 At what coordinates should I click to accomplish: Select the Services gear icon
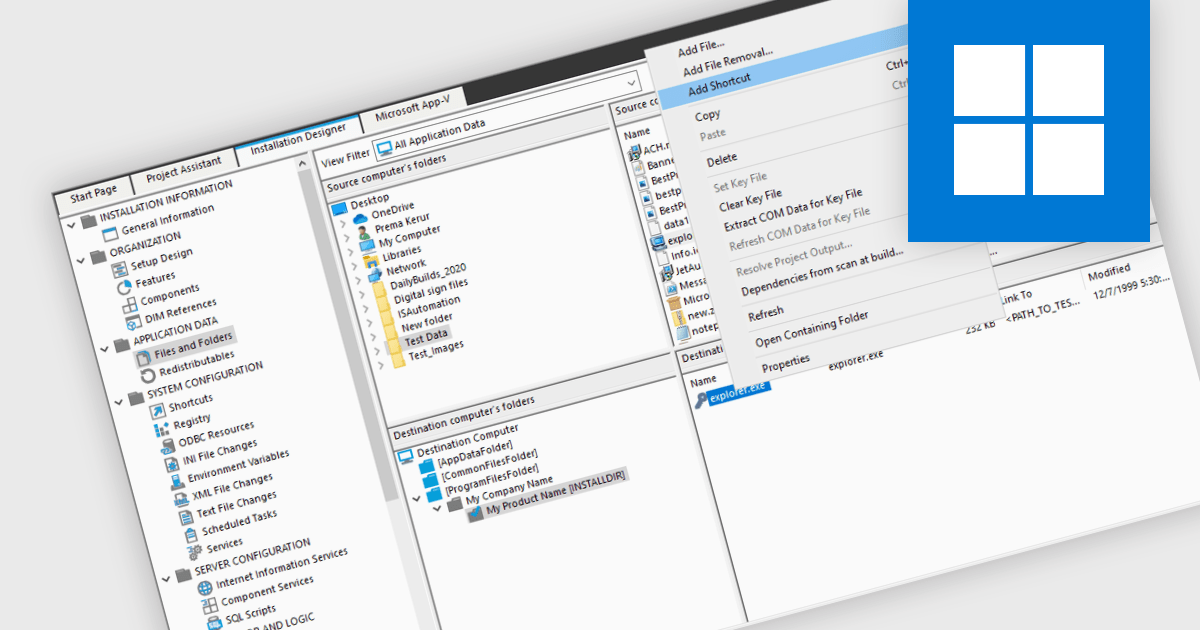194,552
